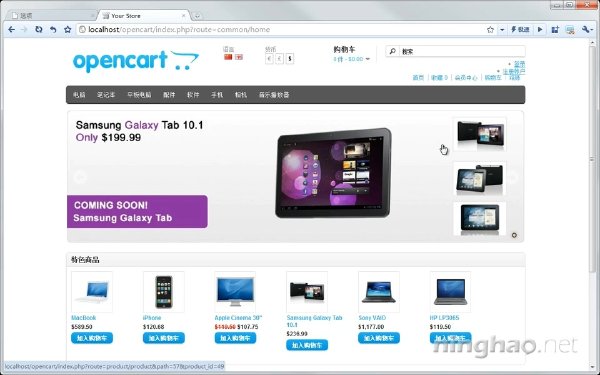Open the 软件 category menu
600x375 pixels.
tap(193, 95)
